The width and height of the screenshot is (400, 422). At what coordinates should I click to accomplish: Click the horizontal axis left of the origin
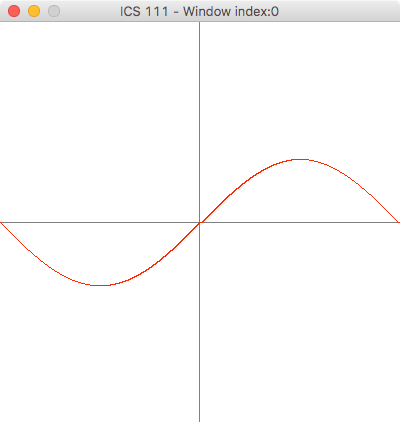(100, 222)
